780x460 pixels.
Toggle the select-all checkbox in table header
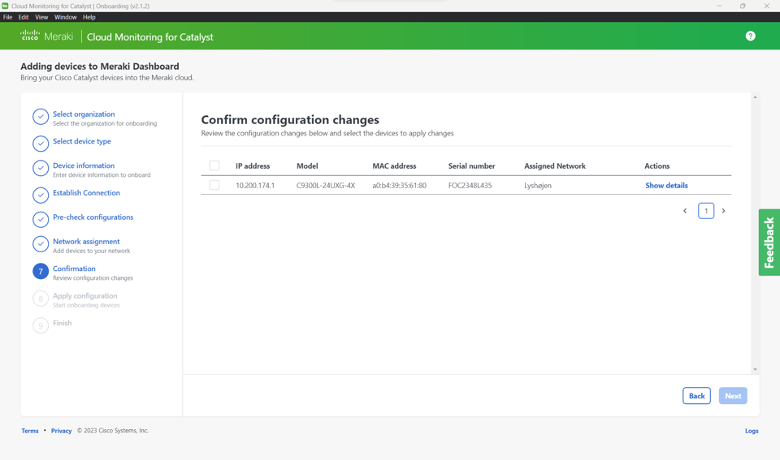(x=214, y=166)
